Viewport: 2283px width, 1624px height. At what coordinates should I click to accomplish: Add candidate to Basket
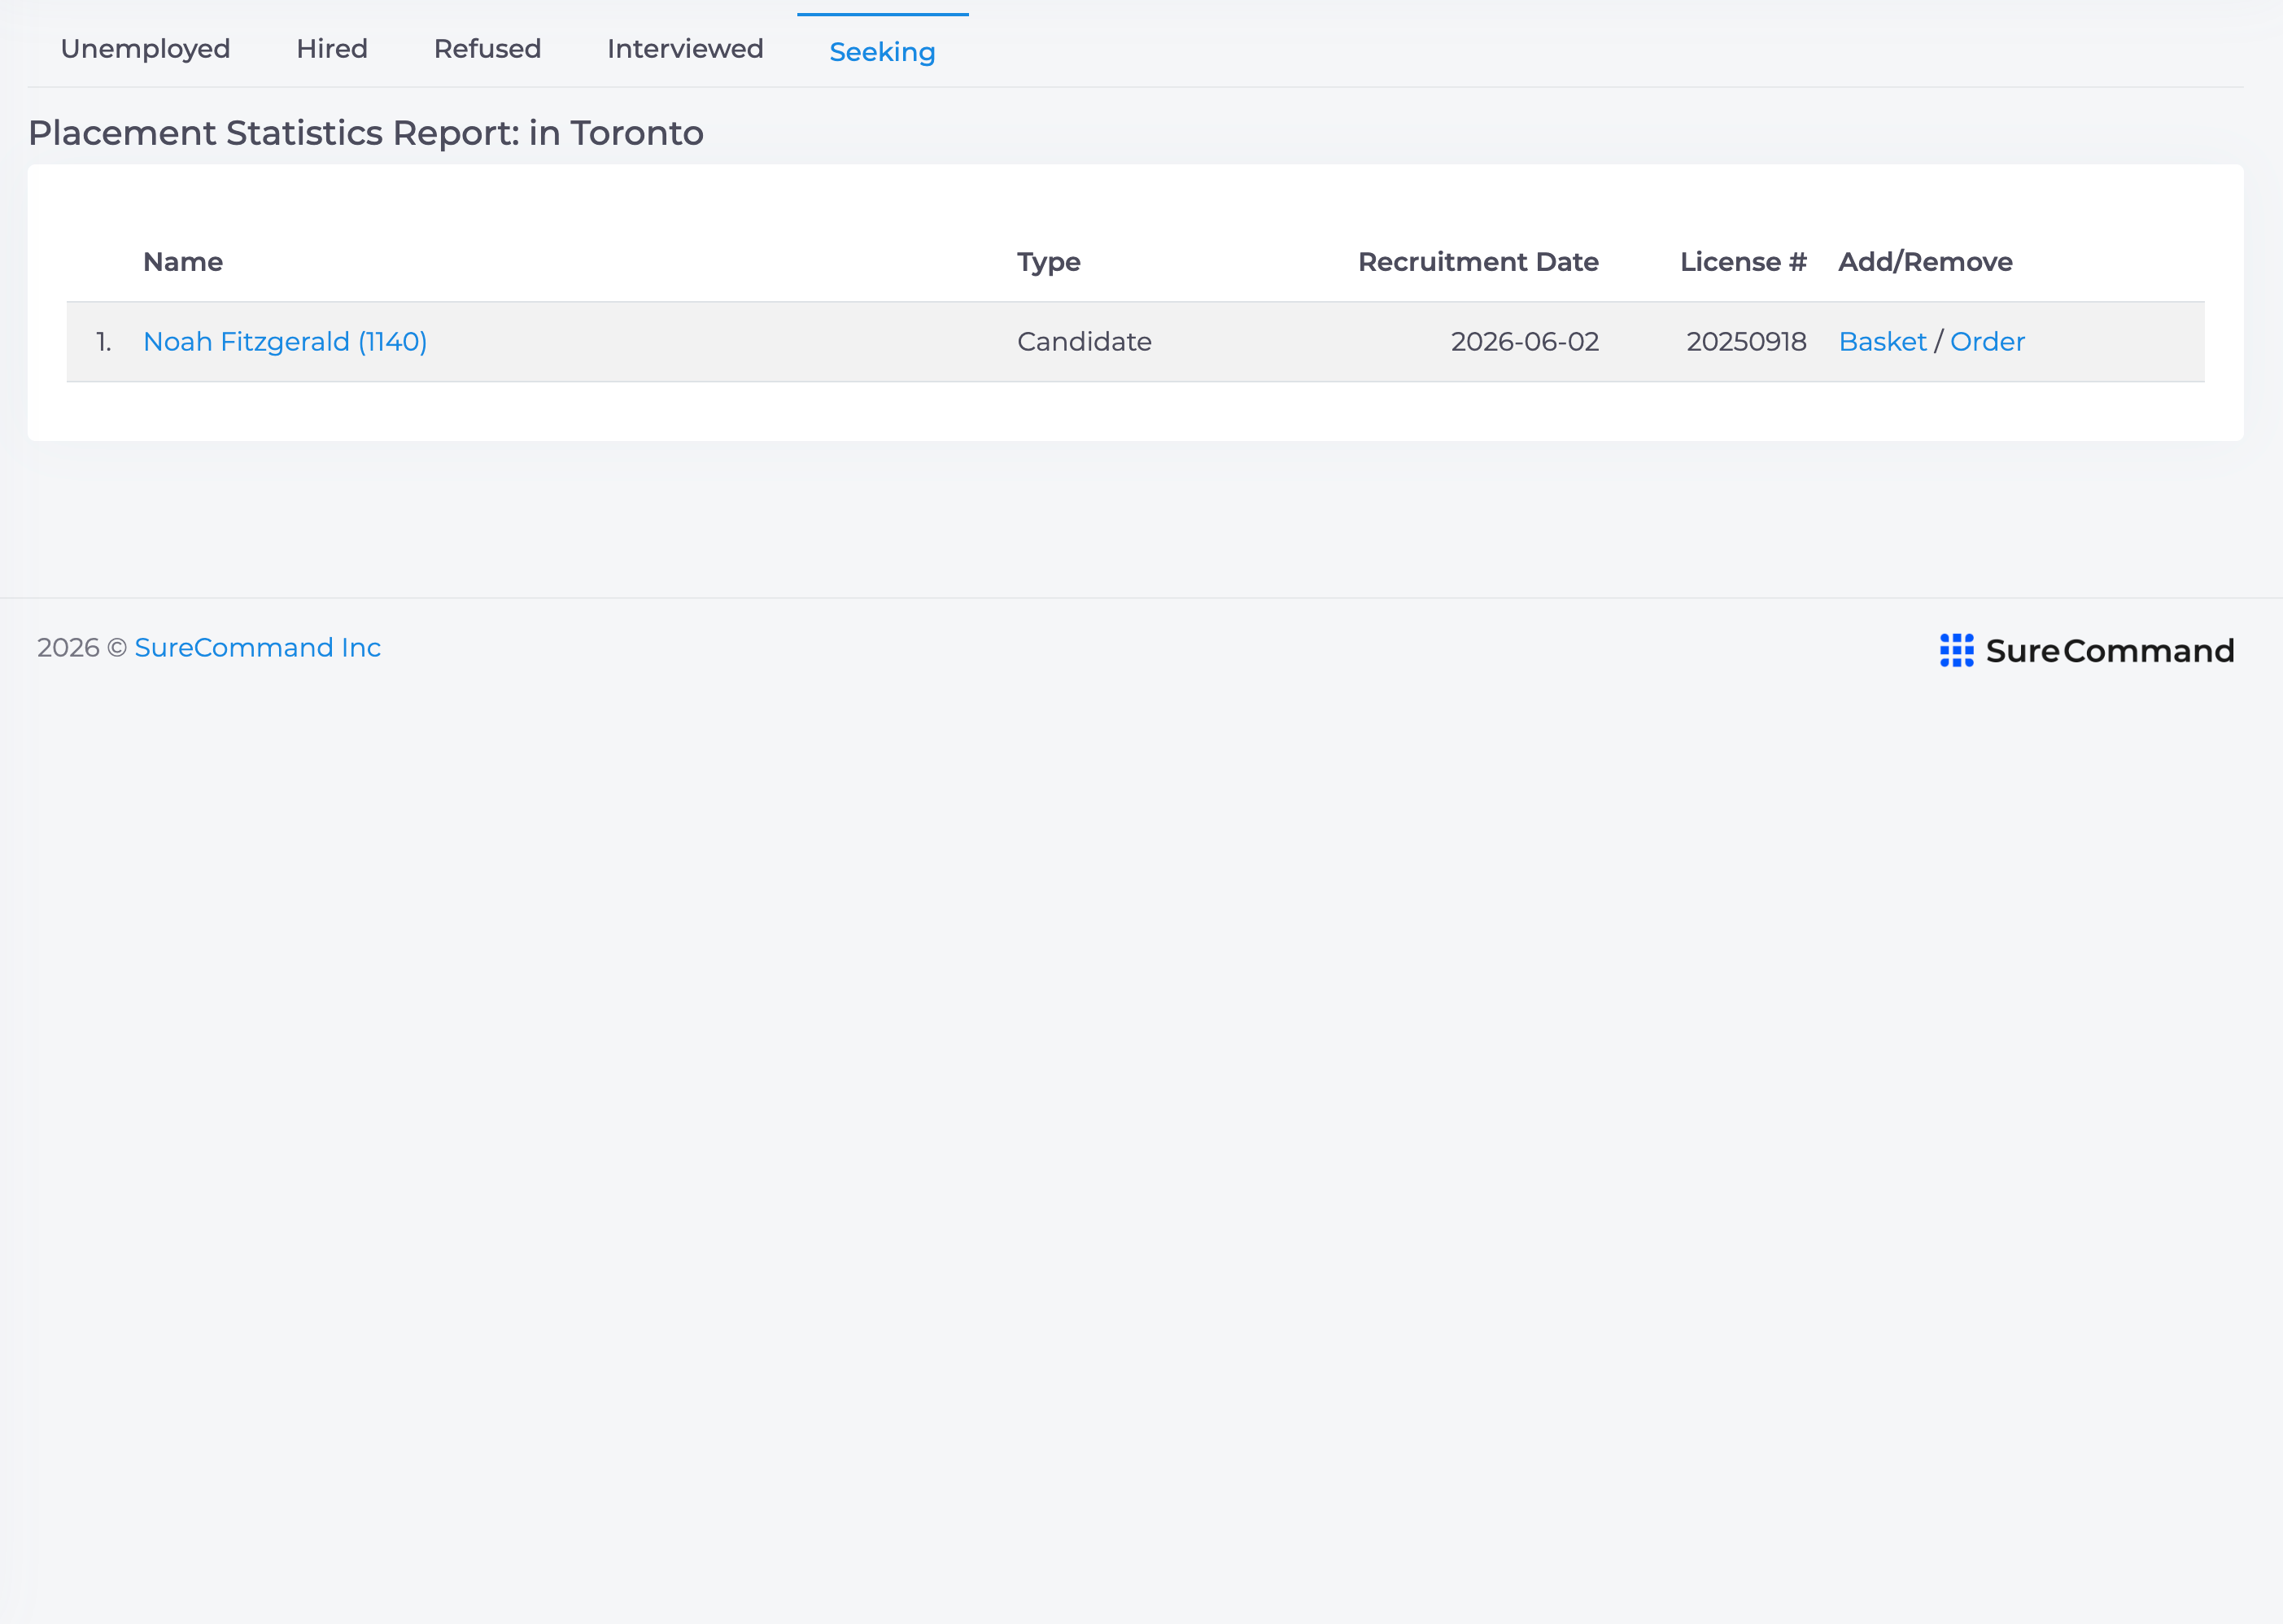click(1882, 342)
